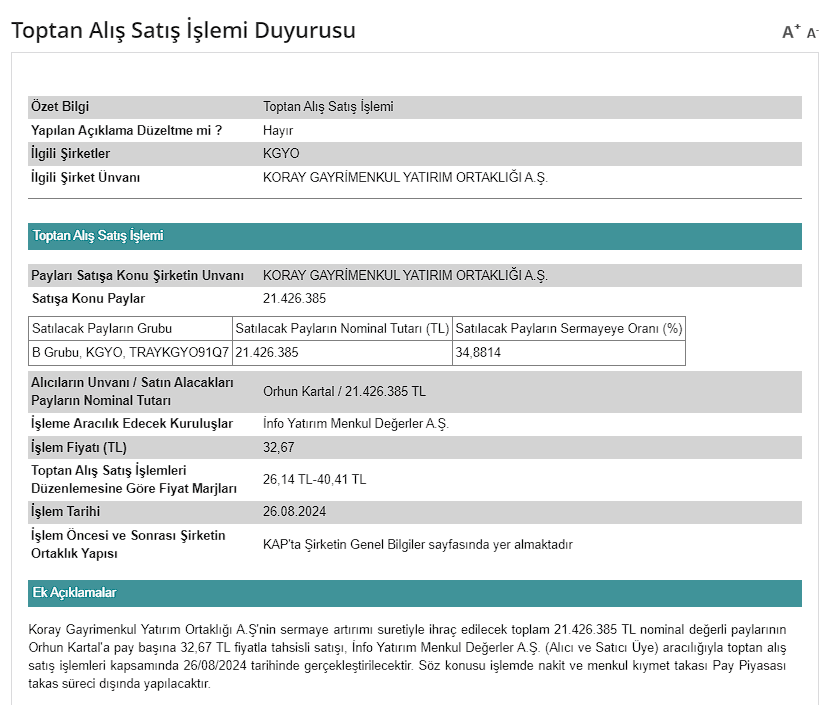Click the "26,14 TL-40,41 TL" price margin value
Screen dimensions: 826x705
coord(314,479)
